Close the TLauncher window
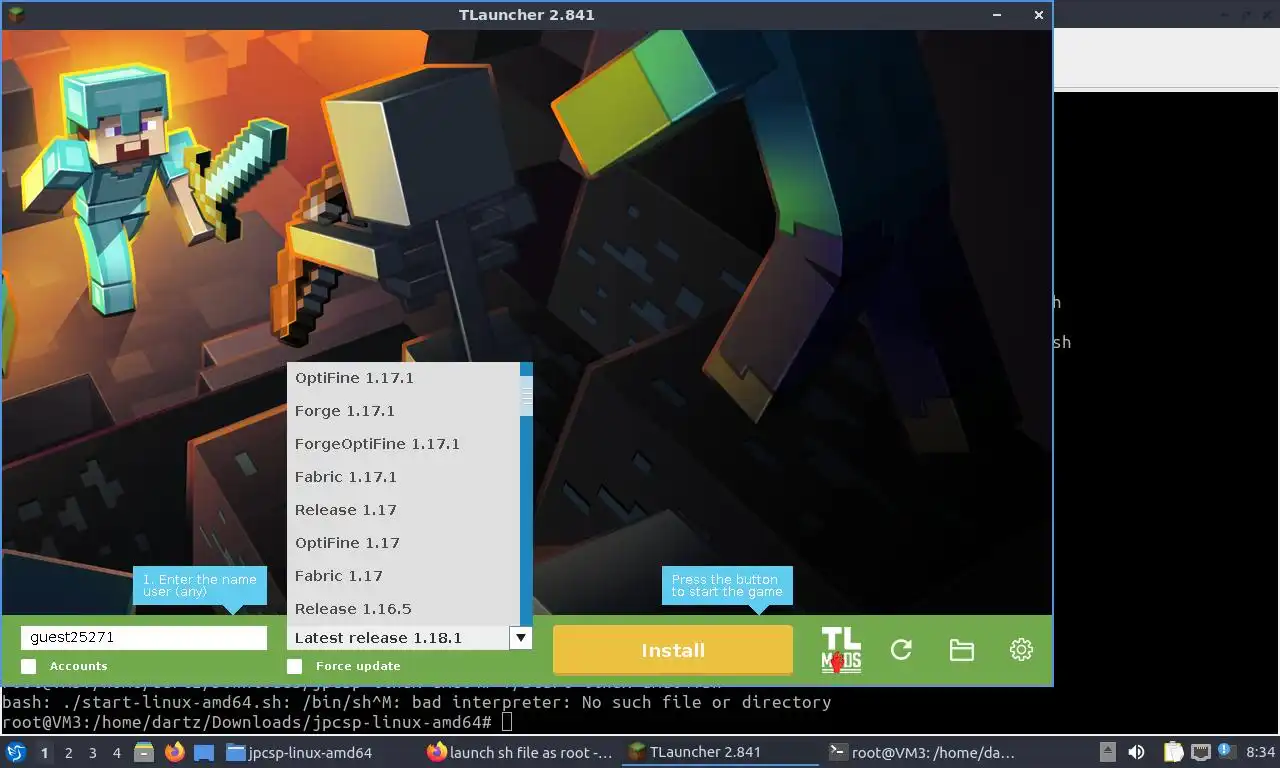 tap(1038, 15)
